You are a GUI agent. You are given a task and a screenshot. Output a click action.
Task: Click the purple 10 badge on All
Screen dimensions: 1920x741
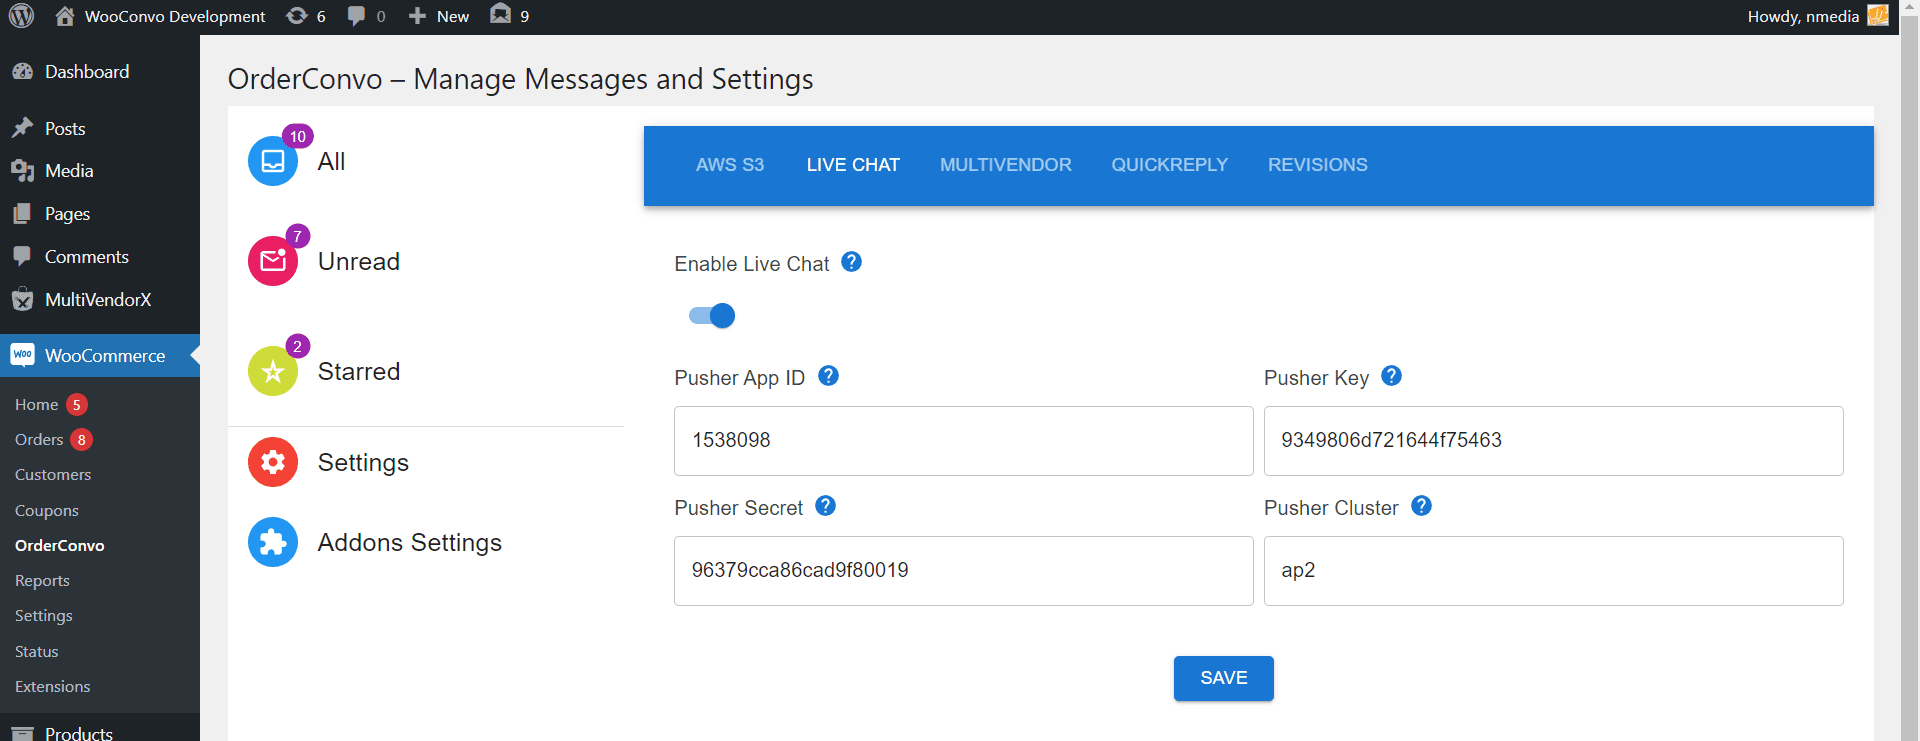[298, 136]
